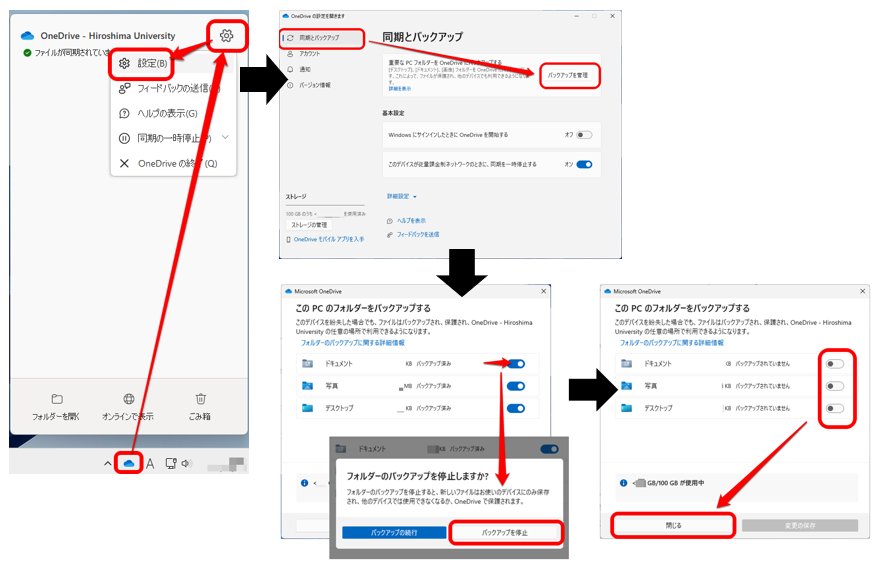Open the 詳細を表示 link in settings
This screenshot has height=568, width=884.
[x=400, y=89]
